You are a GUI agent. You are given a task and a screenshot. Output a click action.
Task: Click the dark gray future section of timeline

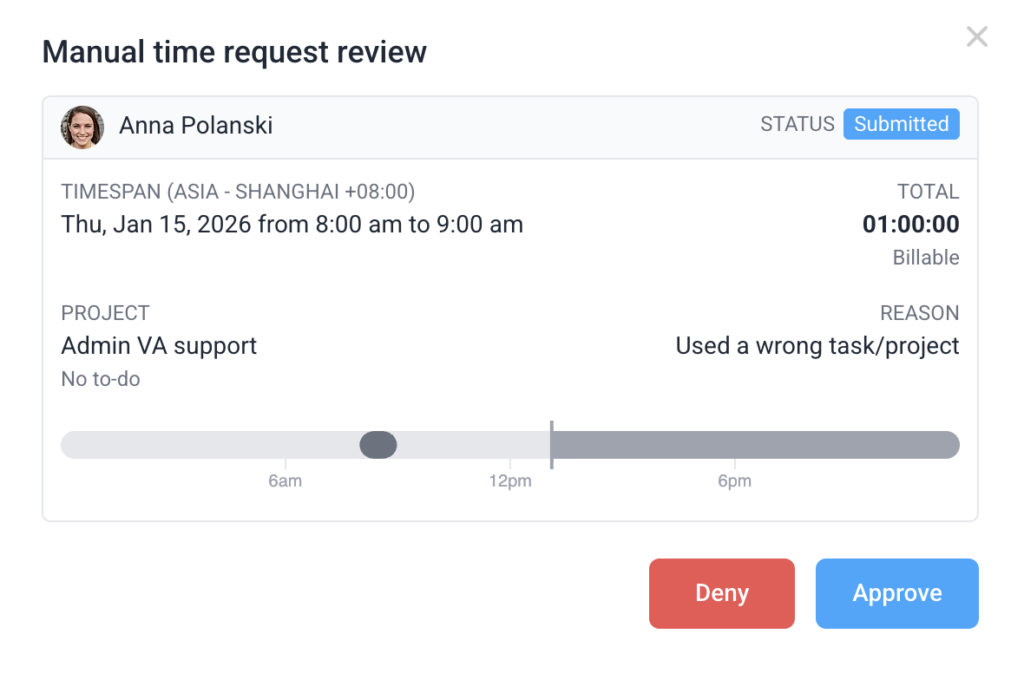755,445
